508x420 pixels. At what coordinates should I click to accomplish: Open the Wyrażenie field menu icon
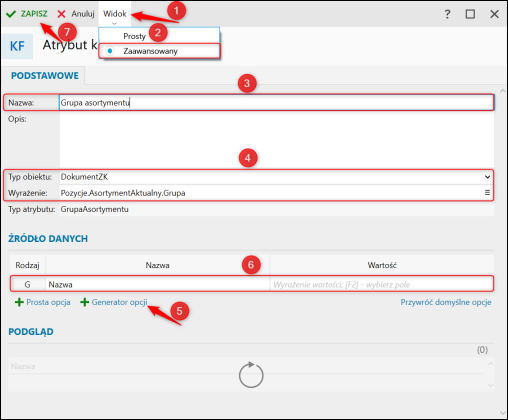click(x=487, y=193)
